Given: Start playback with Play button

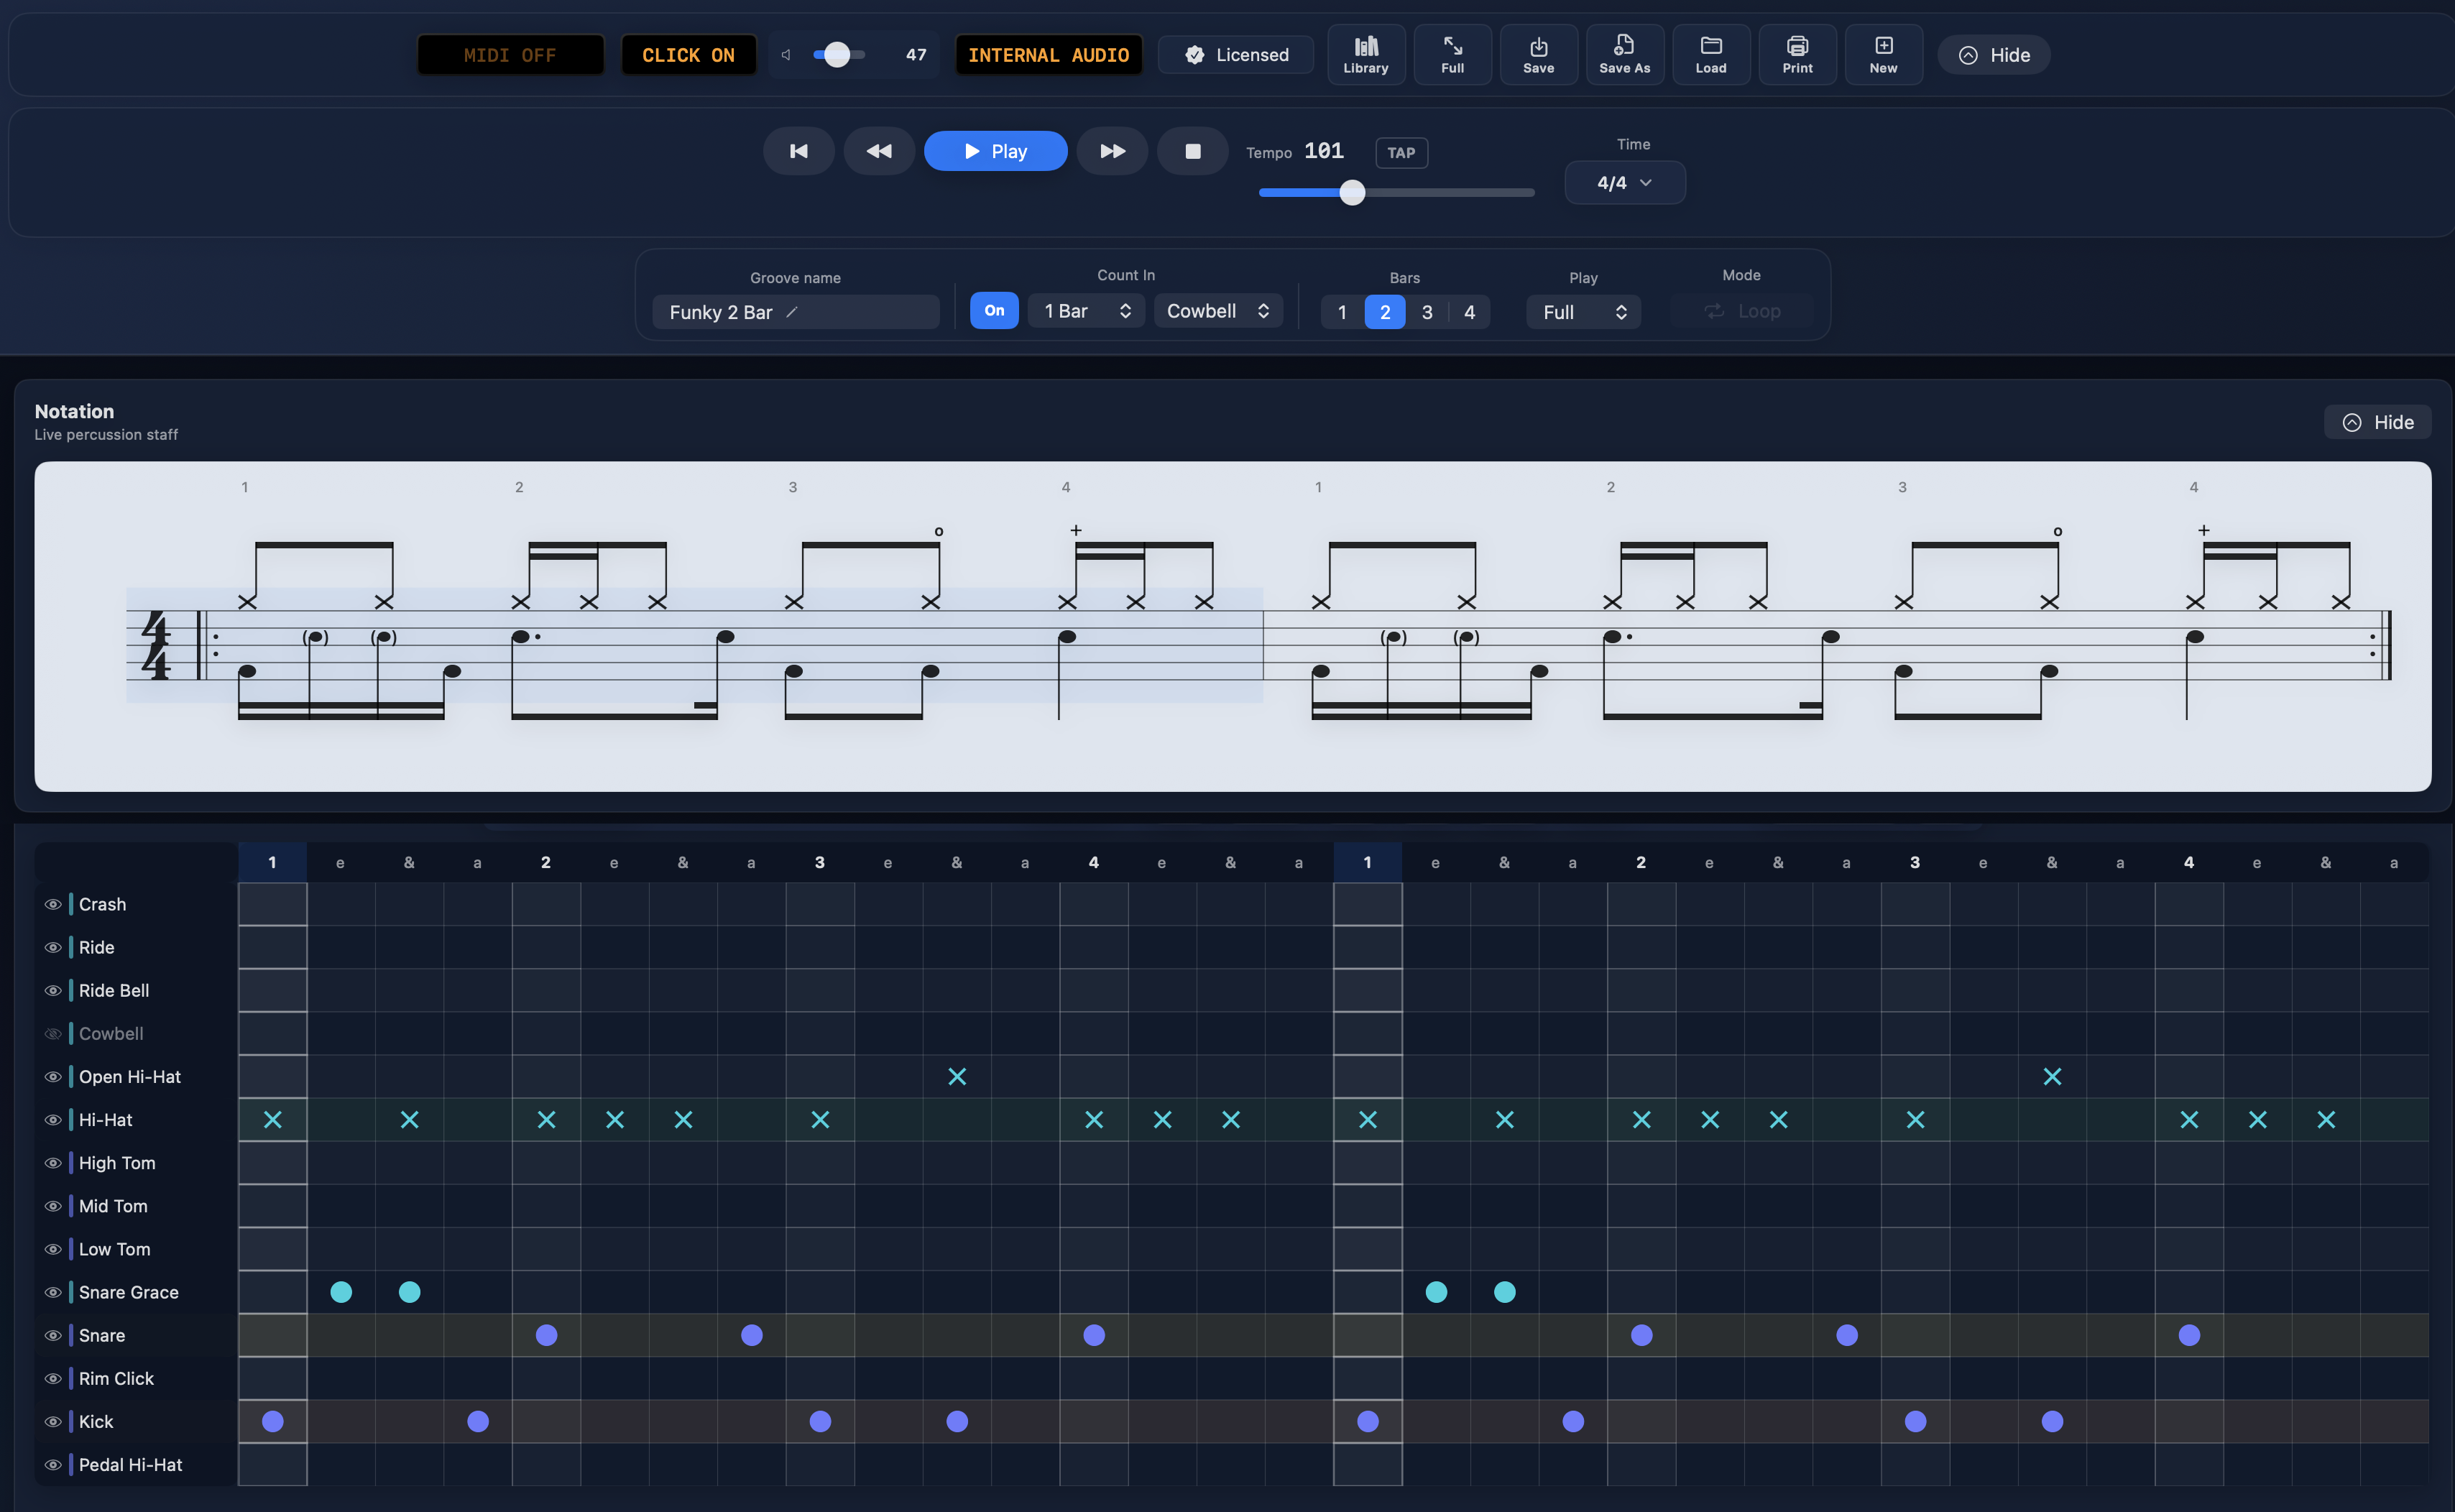Looking at the screenshot, I should (995, 151).
